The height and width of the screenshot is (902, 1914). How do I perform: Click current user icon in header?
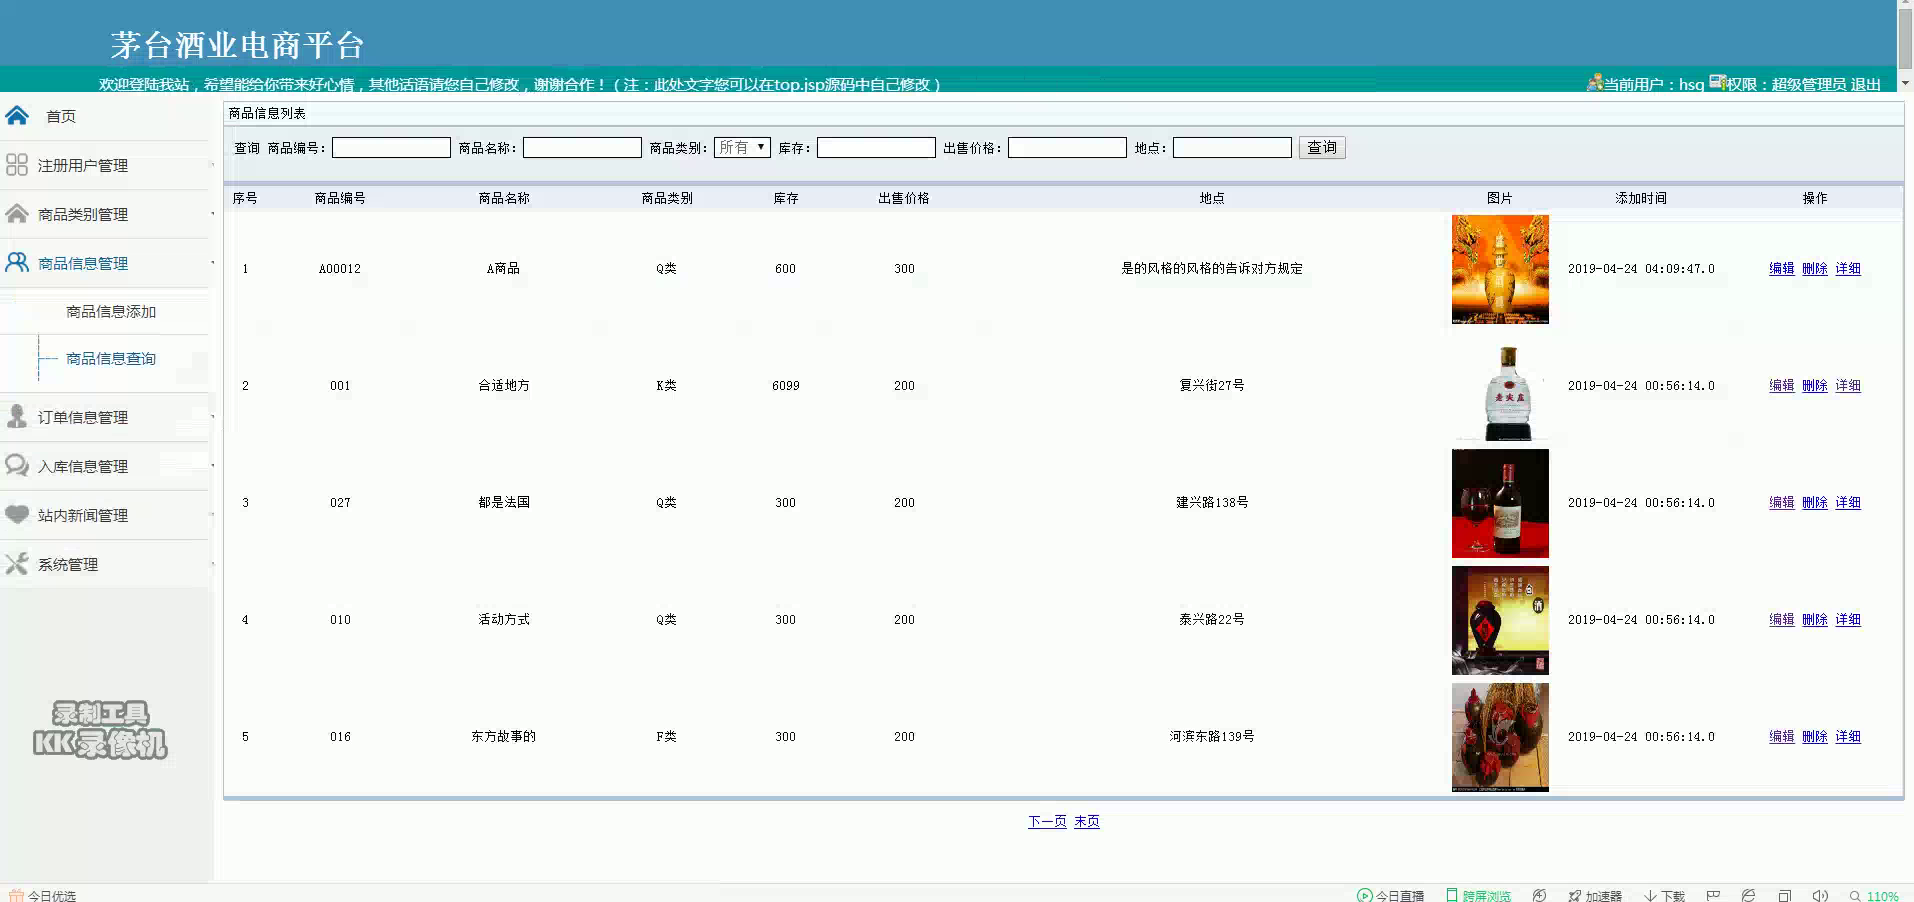coord(1595,82)
